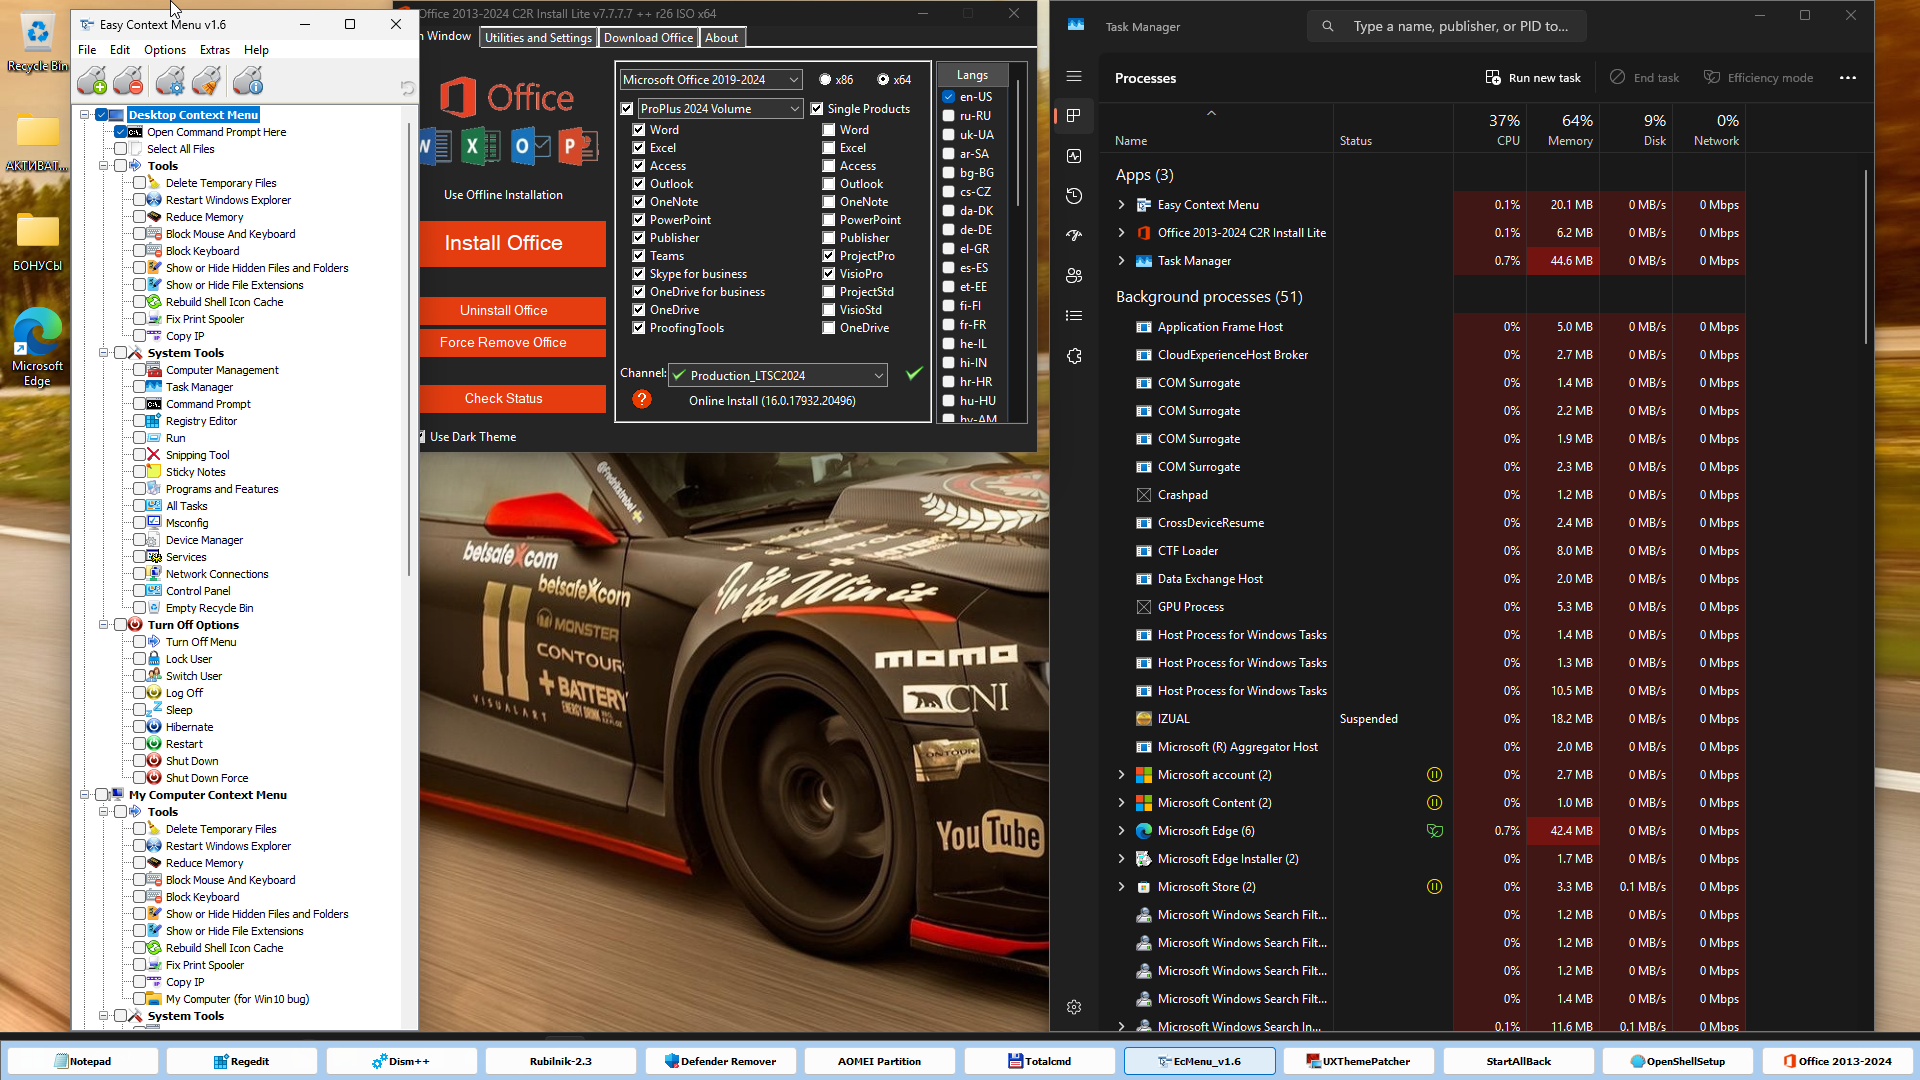
Task: Open Task Manager settings gear
Action: 1074,1007
